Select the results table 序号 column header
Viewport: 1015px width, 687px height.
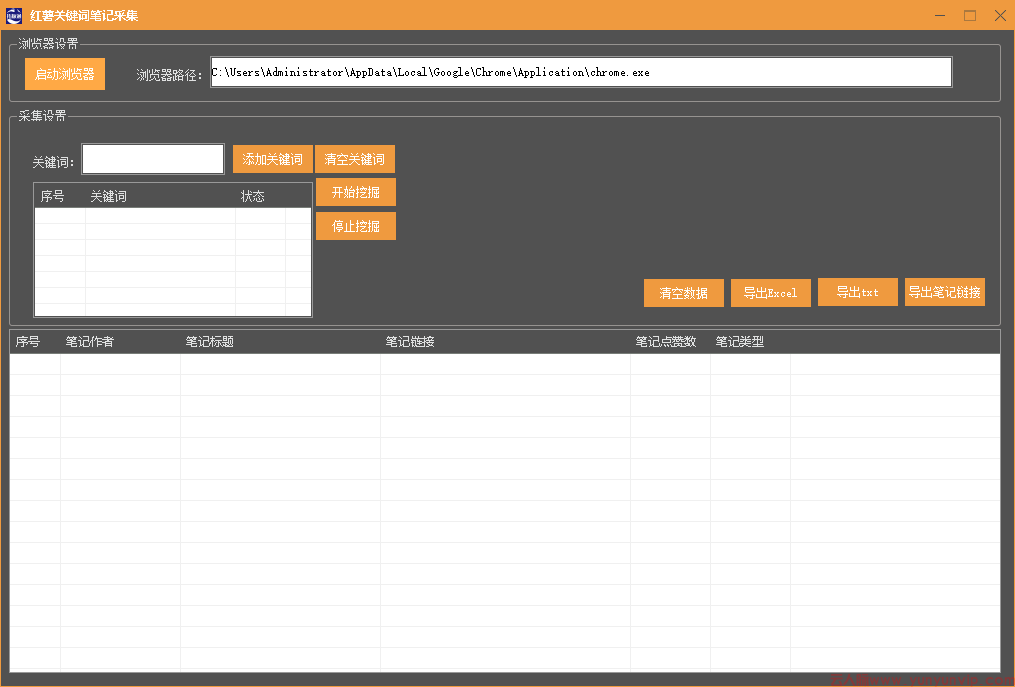click(x=35, y=342)
